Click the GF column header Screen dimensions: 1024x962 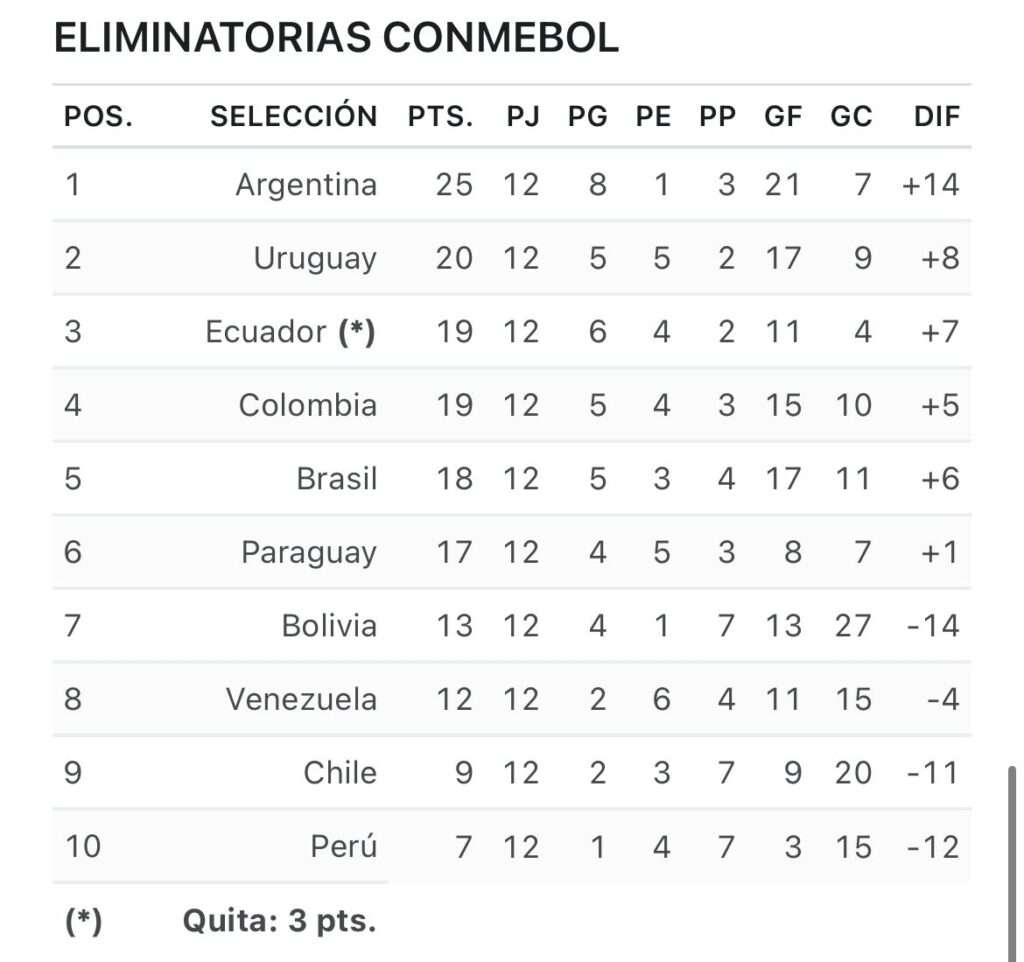(x=783, y=116)
